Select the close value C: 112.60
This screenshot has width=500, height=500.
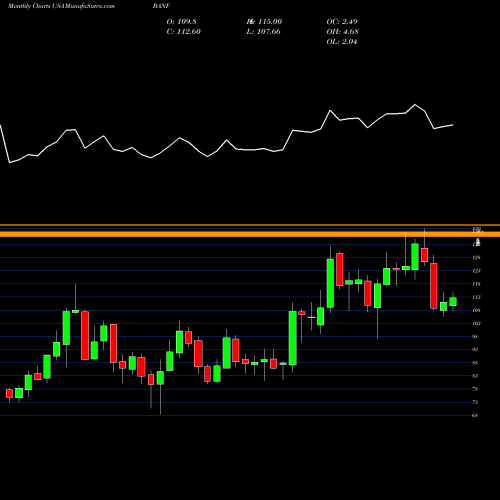click(183, 32)
